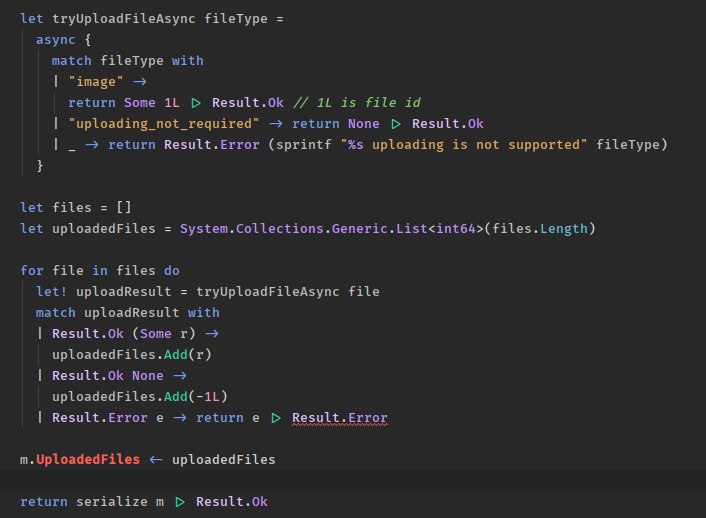The height and width of the screenshot is (518, 706).
Task: Click the "image" string literal
Action: click(x=95, y=82)
